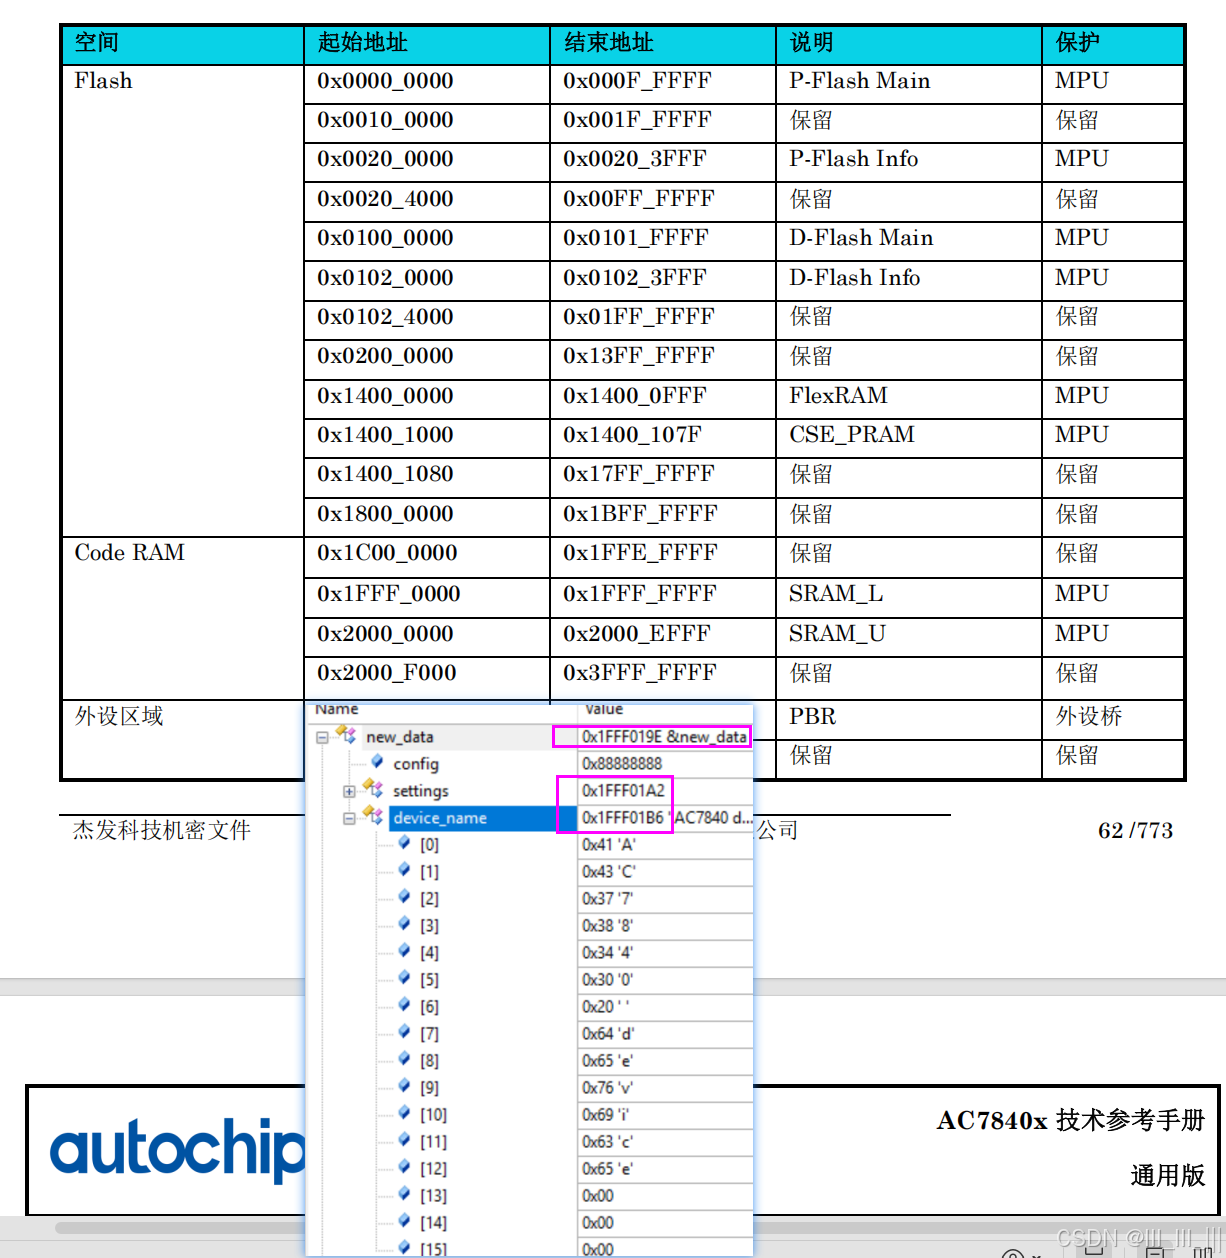Click the value 0x30 '0'
The width and height of the screenshot is (1226, 1258).
(x=607, y=980)
